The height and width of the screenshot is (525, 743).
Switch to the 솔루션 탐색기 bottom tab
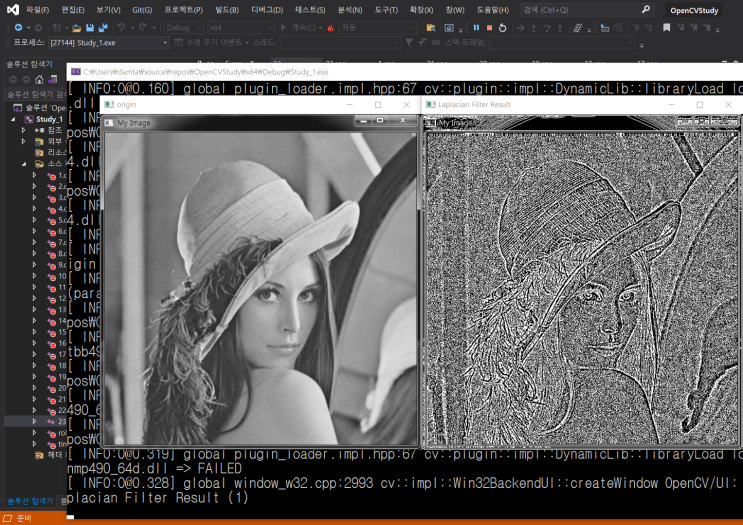[x=30, y=501]
